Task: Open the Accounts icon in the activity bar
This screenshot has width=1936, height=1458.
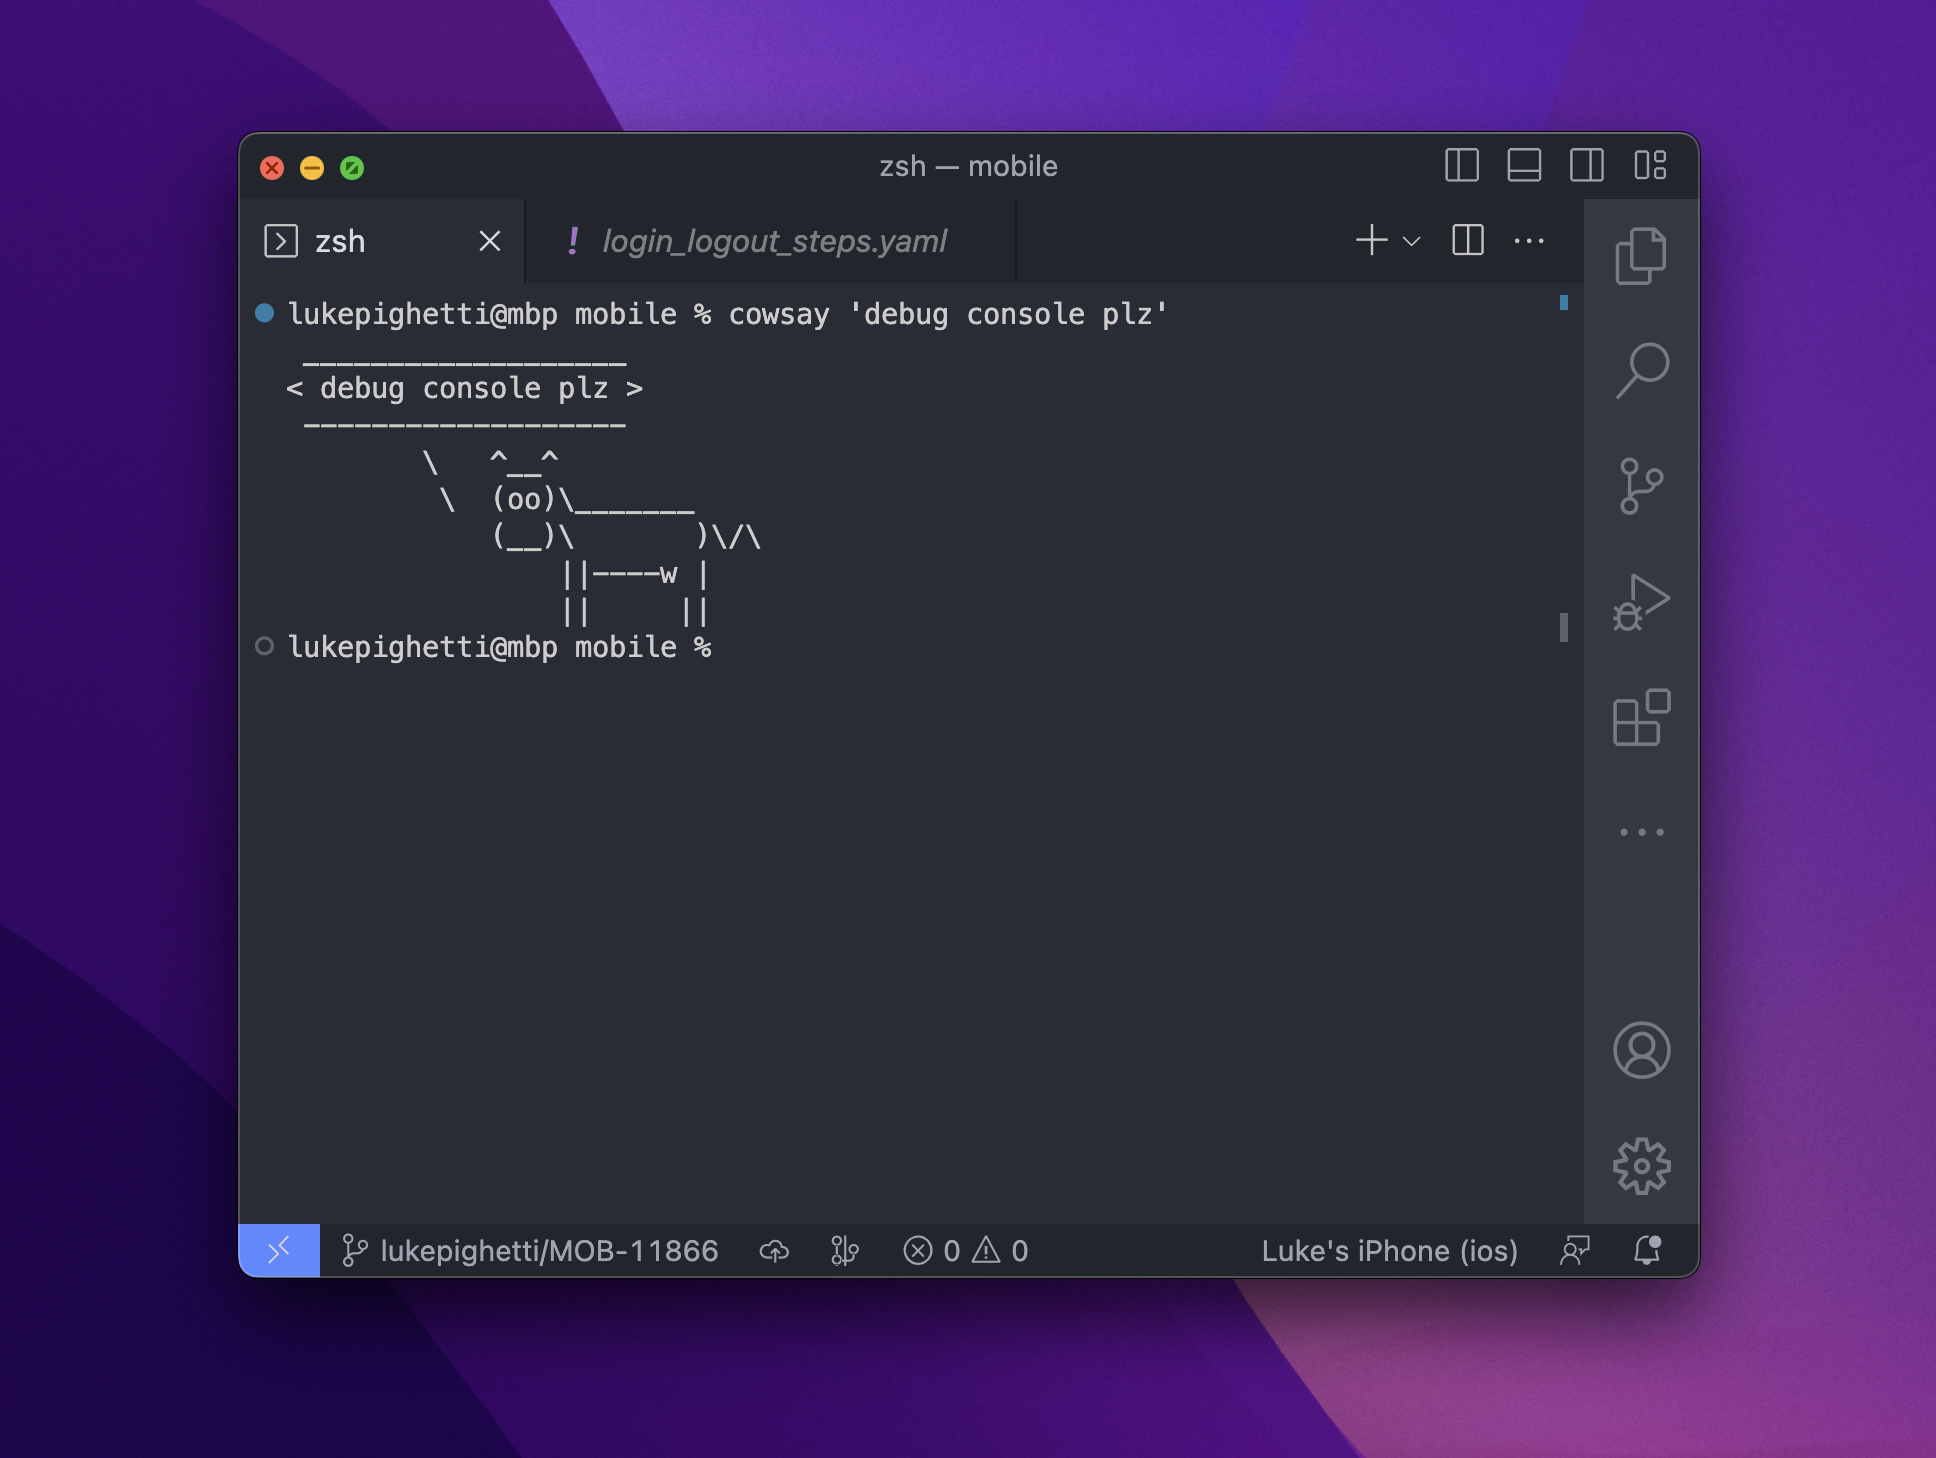Action: pos(1643,1051)
